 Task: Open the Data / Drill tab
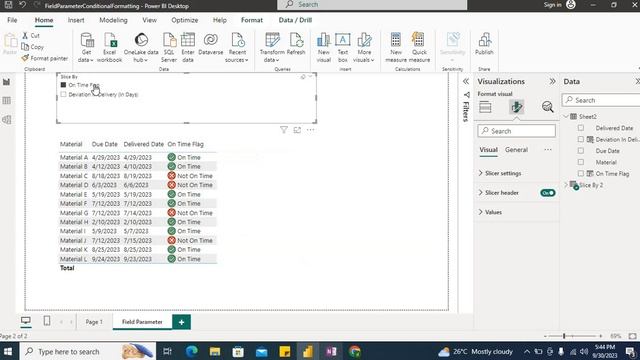tap(295, 20)
